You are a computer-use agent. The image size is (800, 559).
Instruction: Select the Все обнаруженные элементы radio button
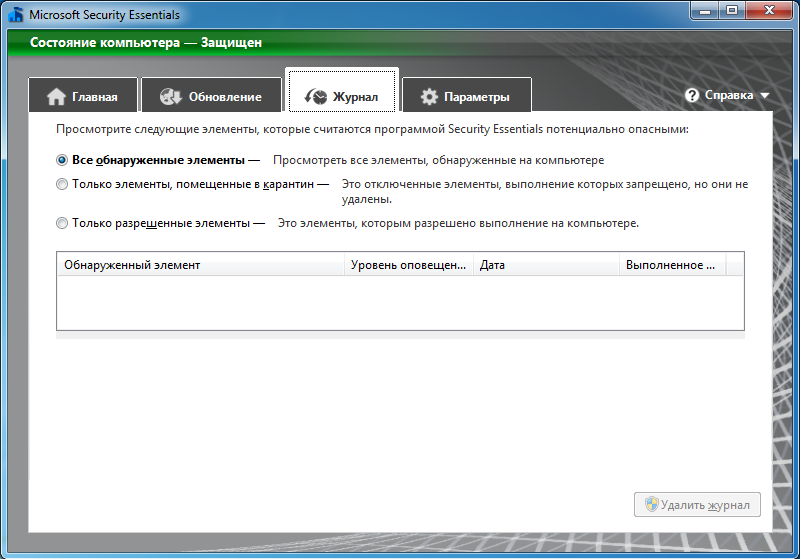pos(62,160)
